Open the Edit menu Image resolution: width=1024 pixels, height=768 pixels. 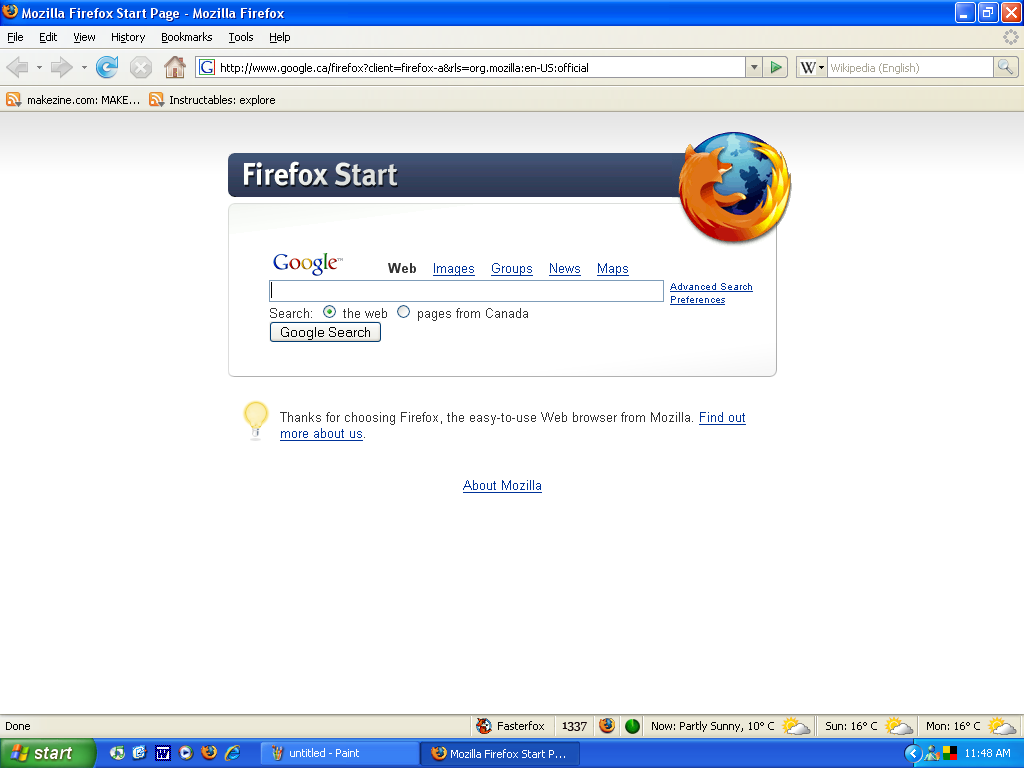pyautogui.click(x=48, y=37)
